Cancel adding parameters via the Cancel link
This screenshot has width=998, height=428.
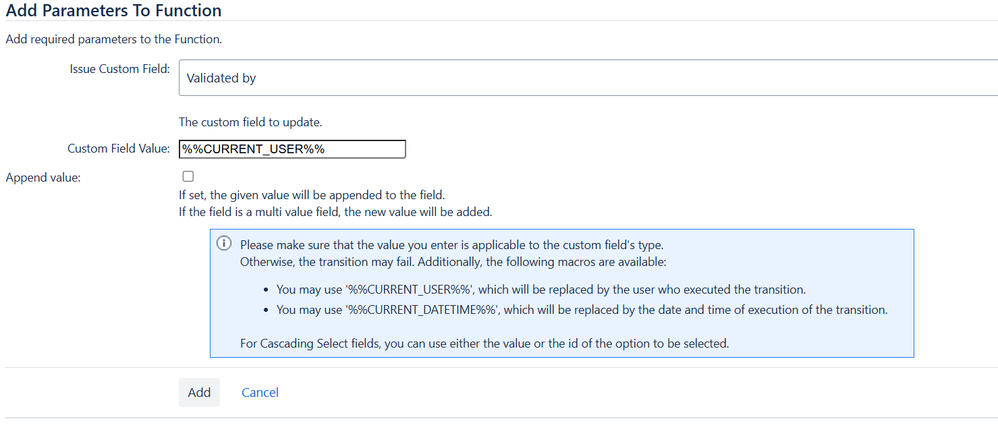[x=260, y=392]
